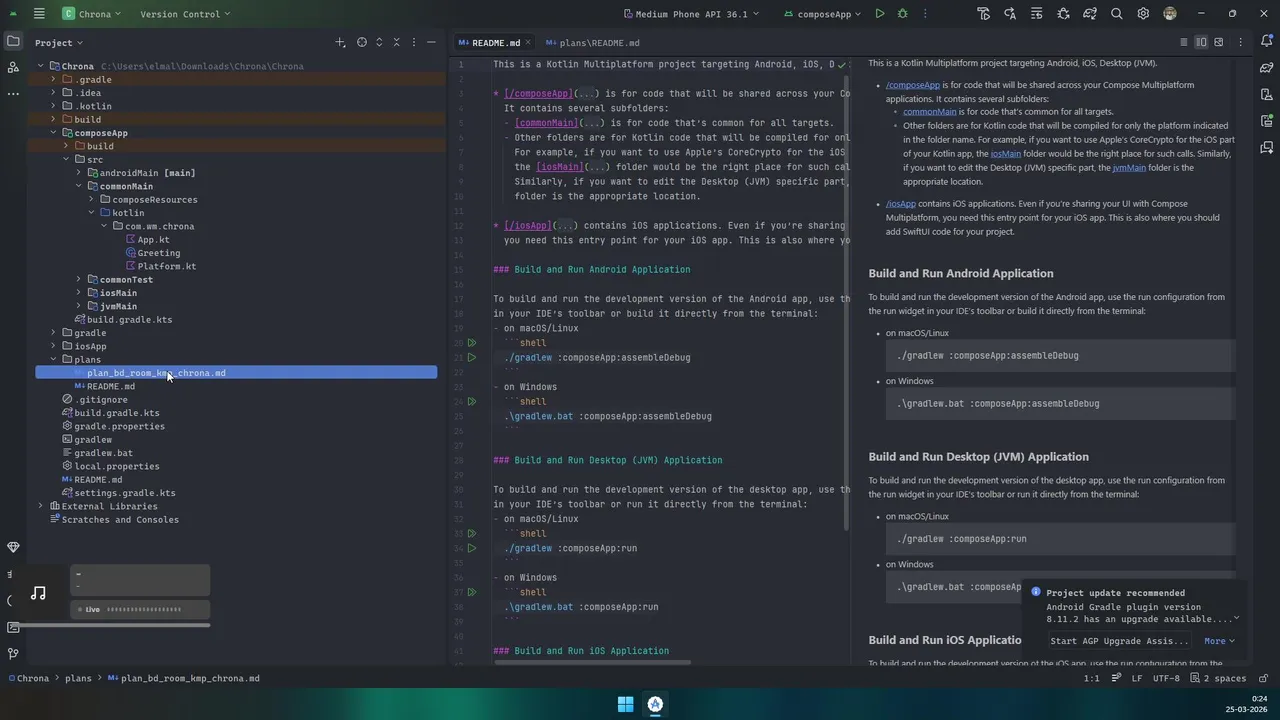Viewport: 1280px width, 720px height.
Task: Open the main hamburger menu
Action: click(38, 14)
